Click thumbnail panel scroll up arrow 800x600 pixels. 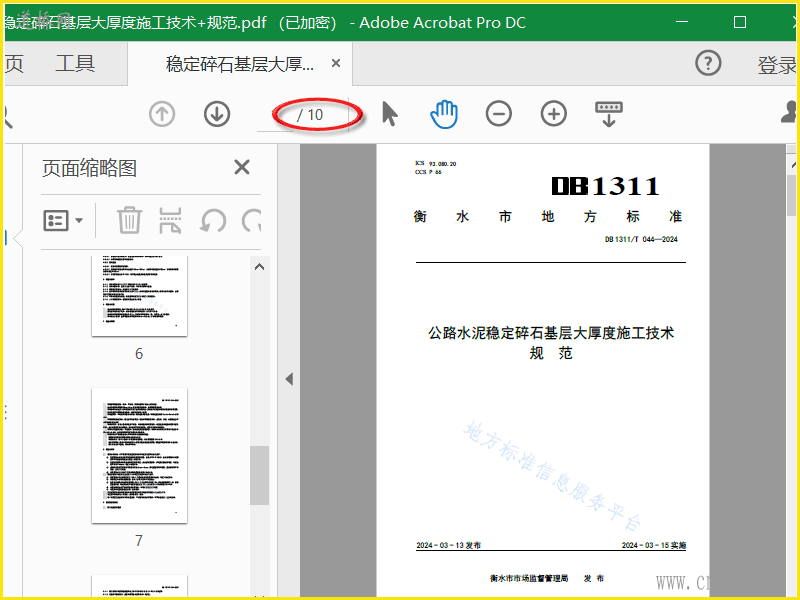coord(259,267)
